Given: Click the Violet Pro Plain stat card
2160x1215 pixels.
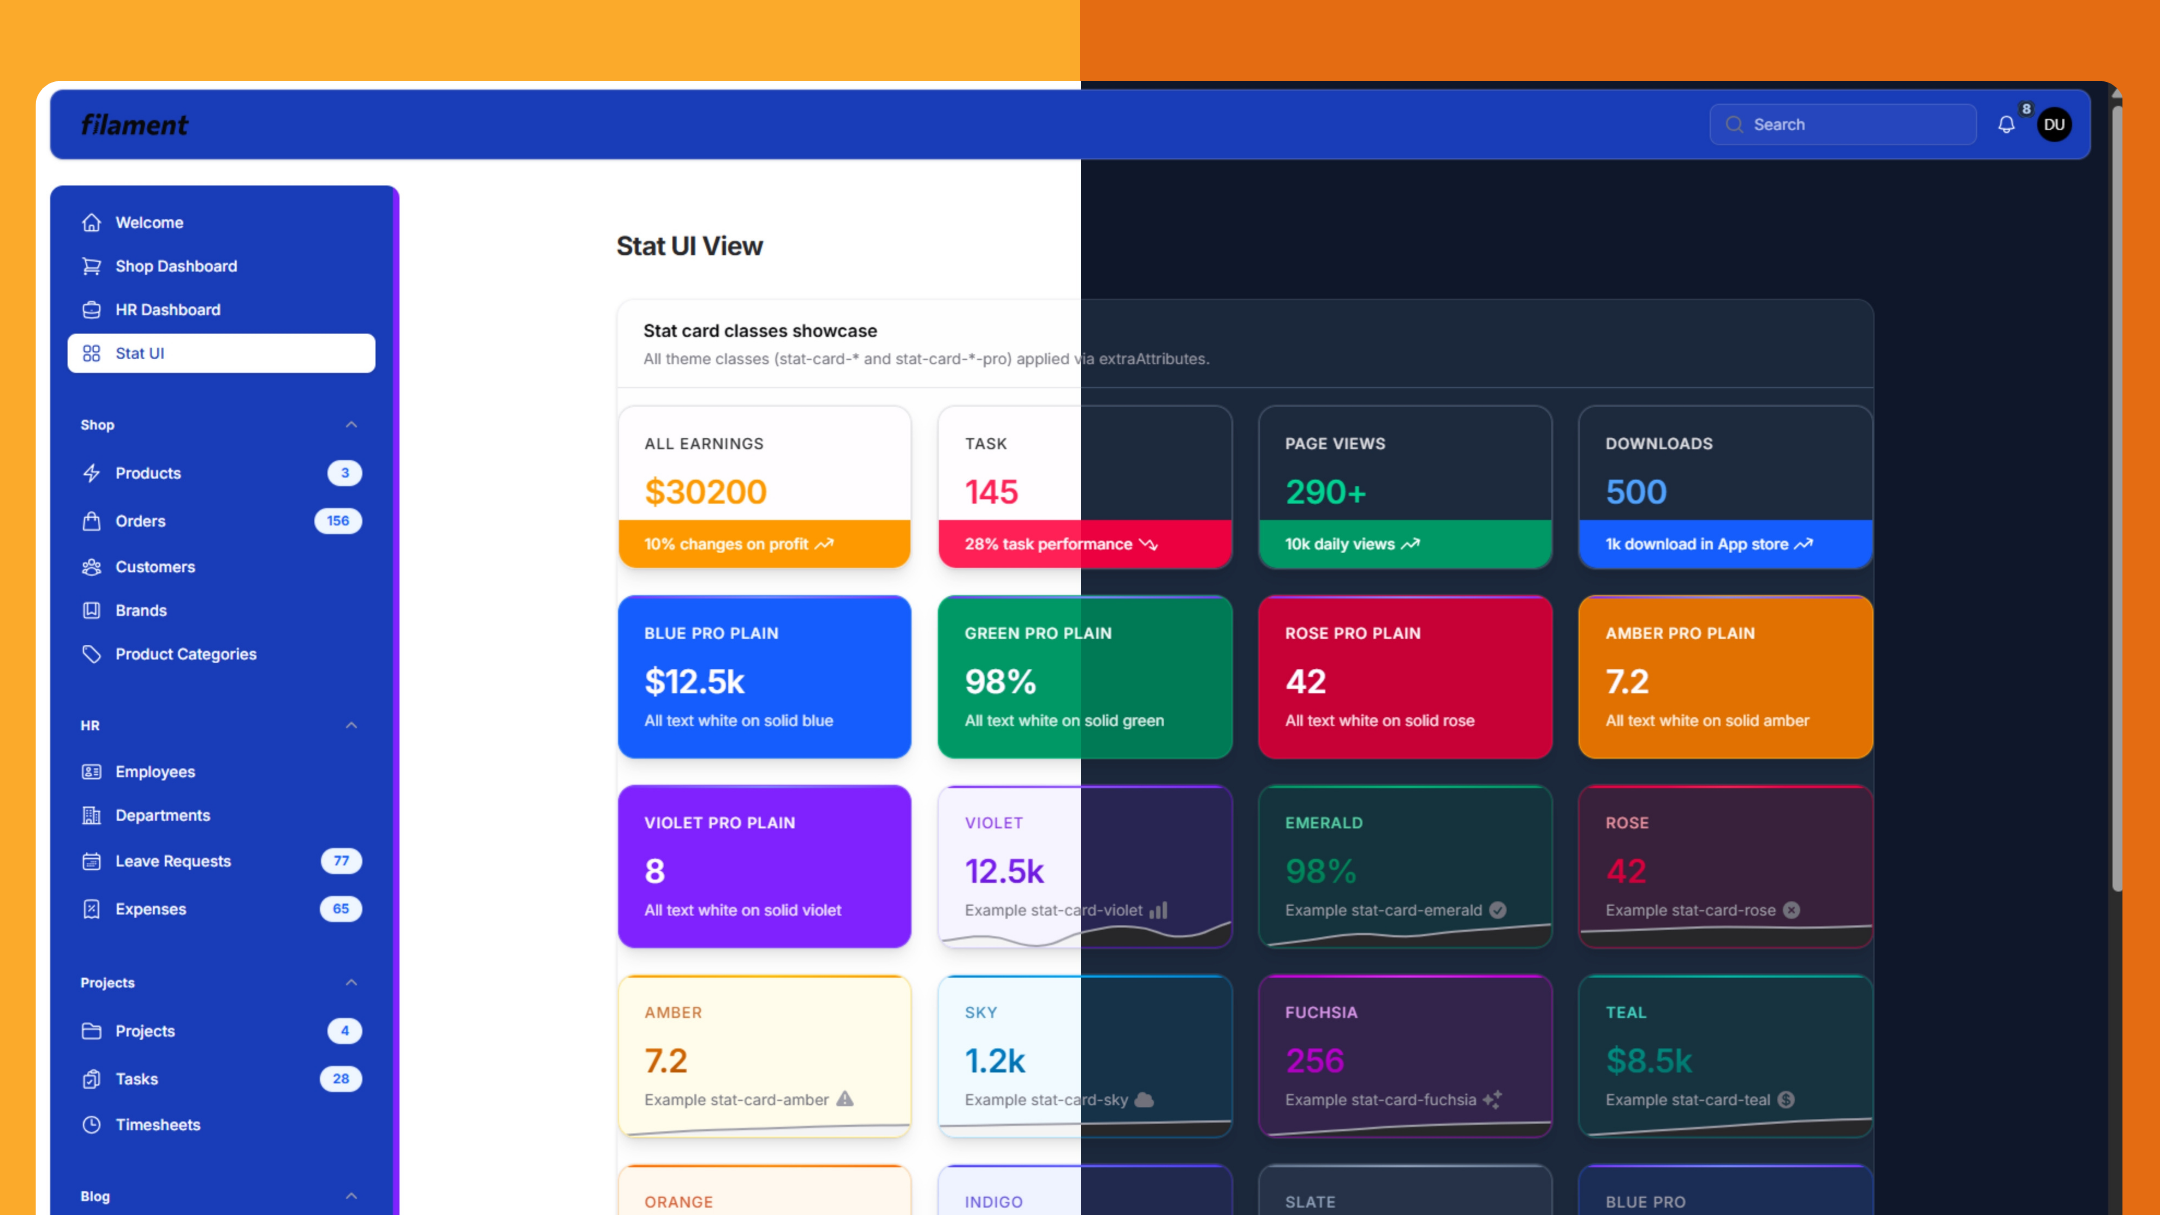Looking at the screenshot, I should pos(764,866).
